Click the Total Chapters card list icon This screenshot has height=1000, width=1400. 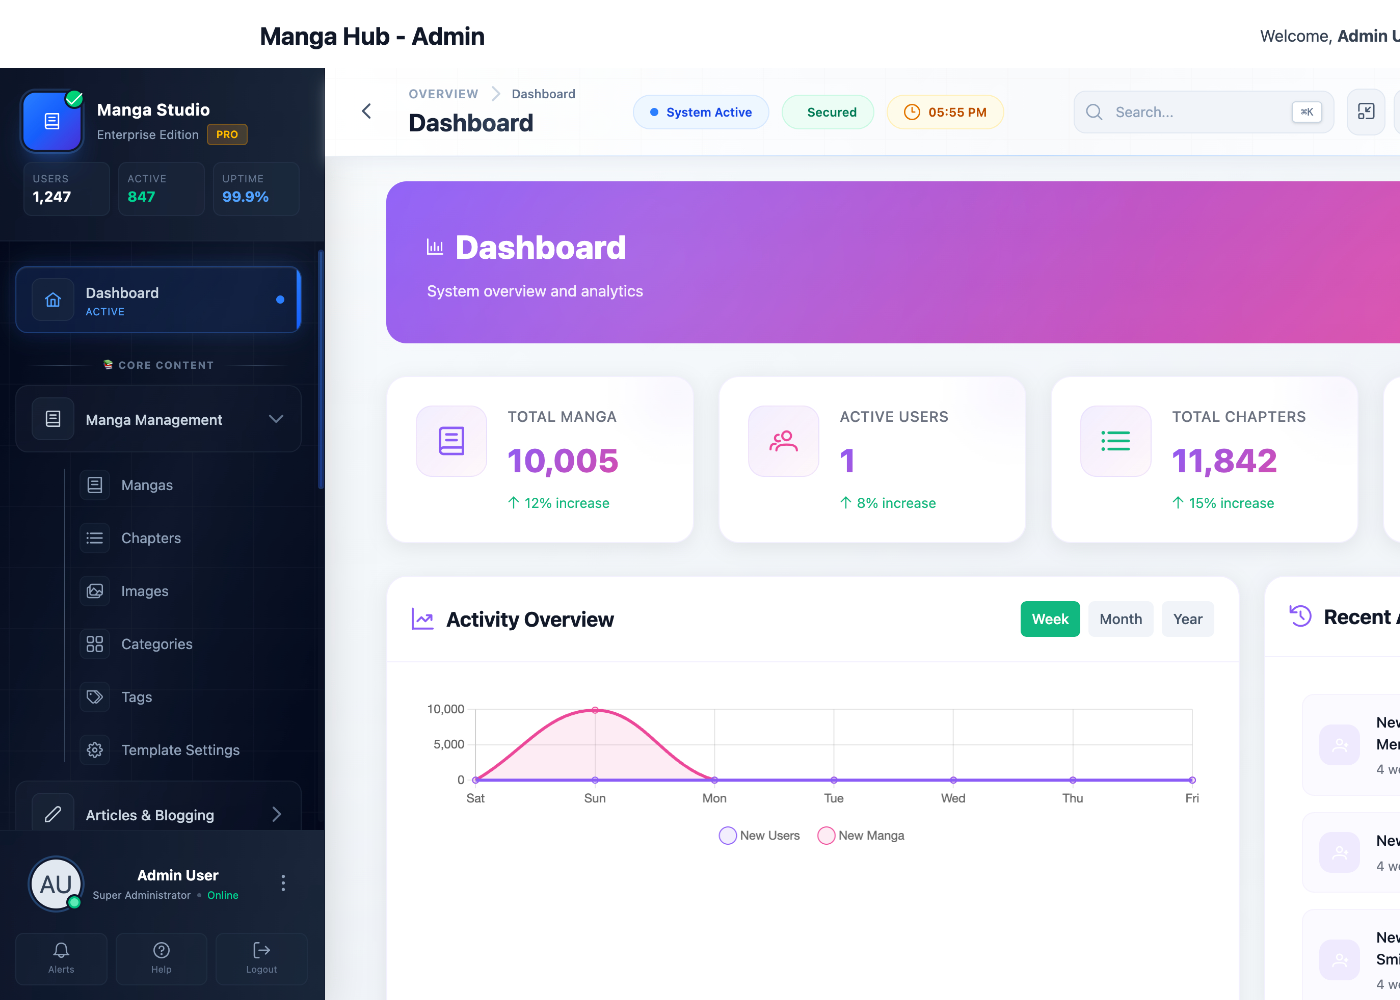coord(1116,441)
